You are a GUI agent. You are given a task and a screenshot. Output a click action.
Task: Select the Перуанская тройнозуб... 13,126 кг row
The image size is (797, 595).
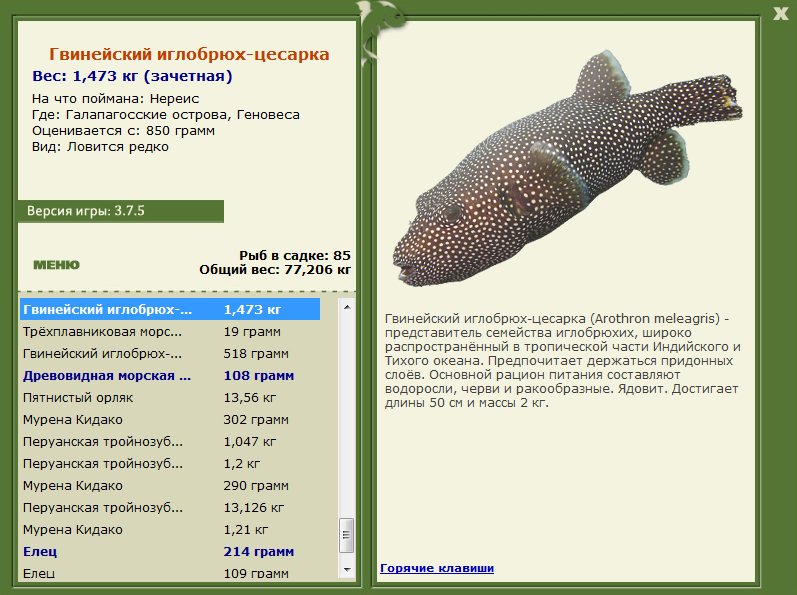click(x=170, y=508)
